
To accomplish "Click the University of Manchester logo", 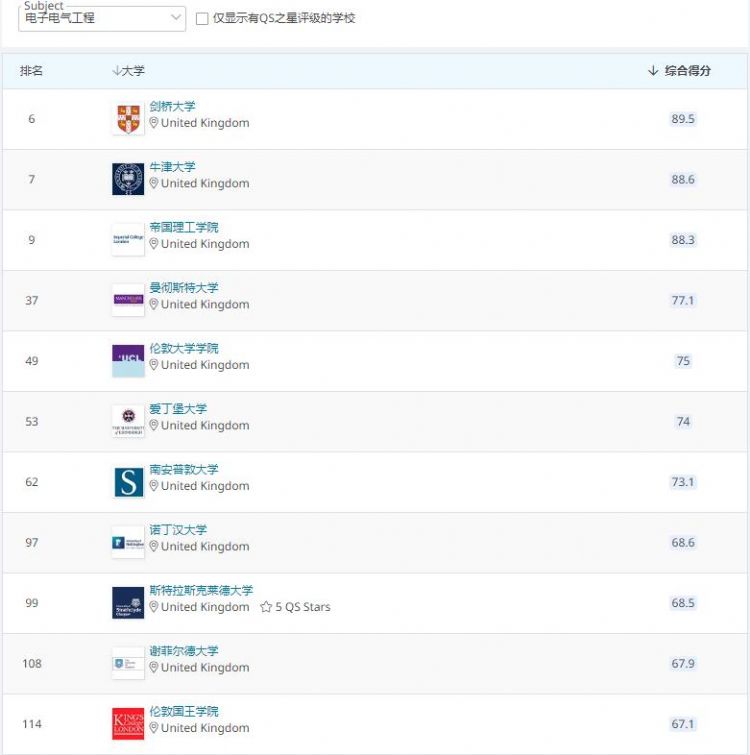I will (128, 300).
